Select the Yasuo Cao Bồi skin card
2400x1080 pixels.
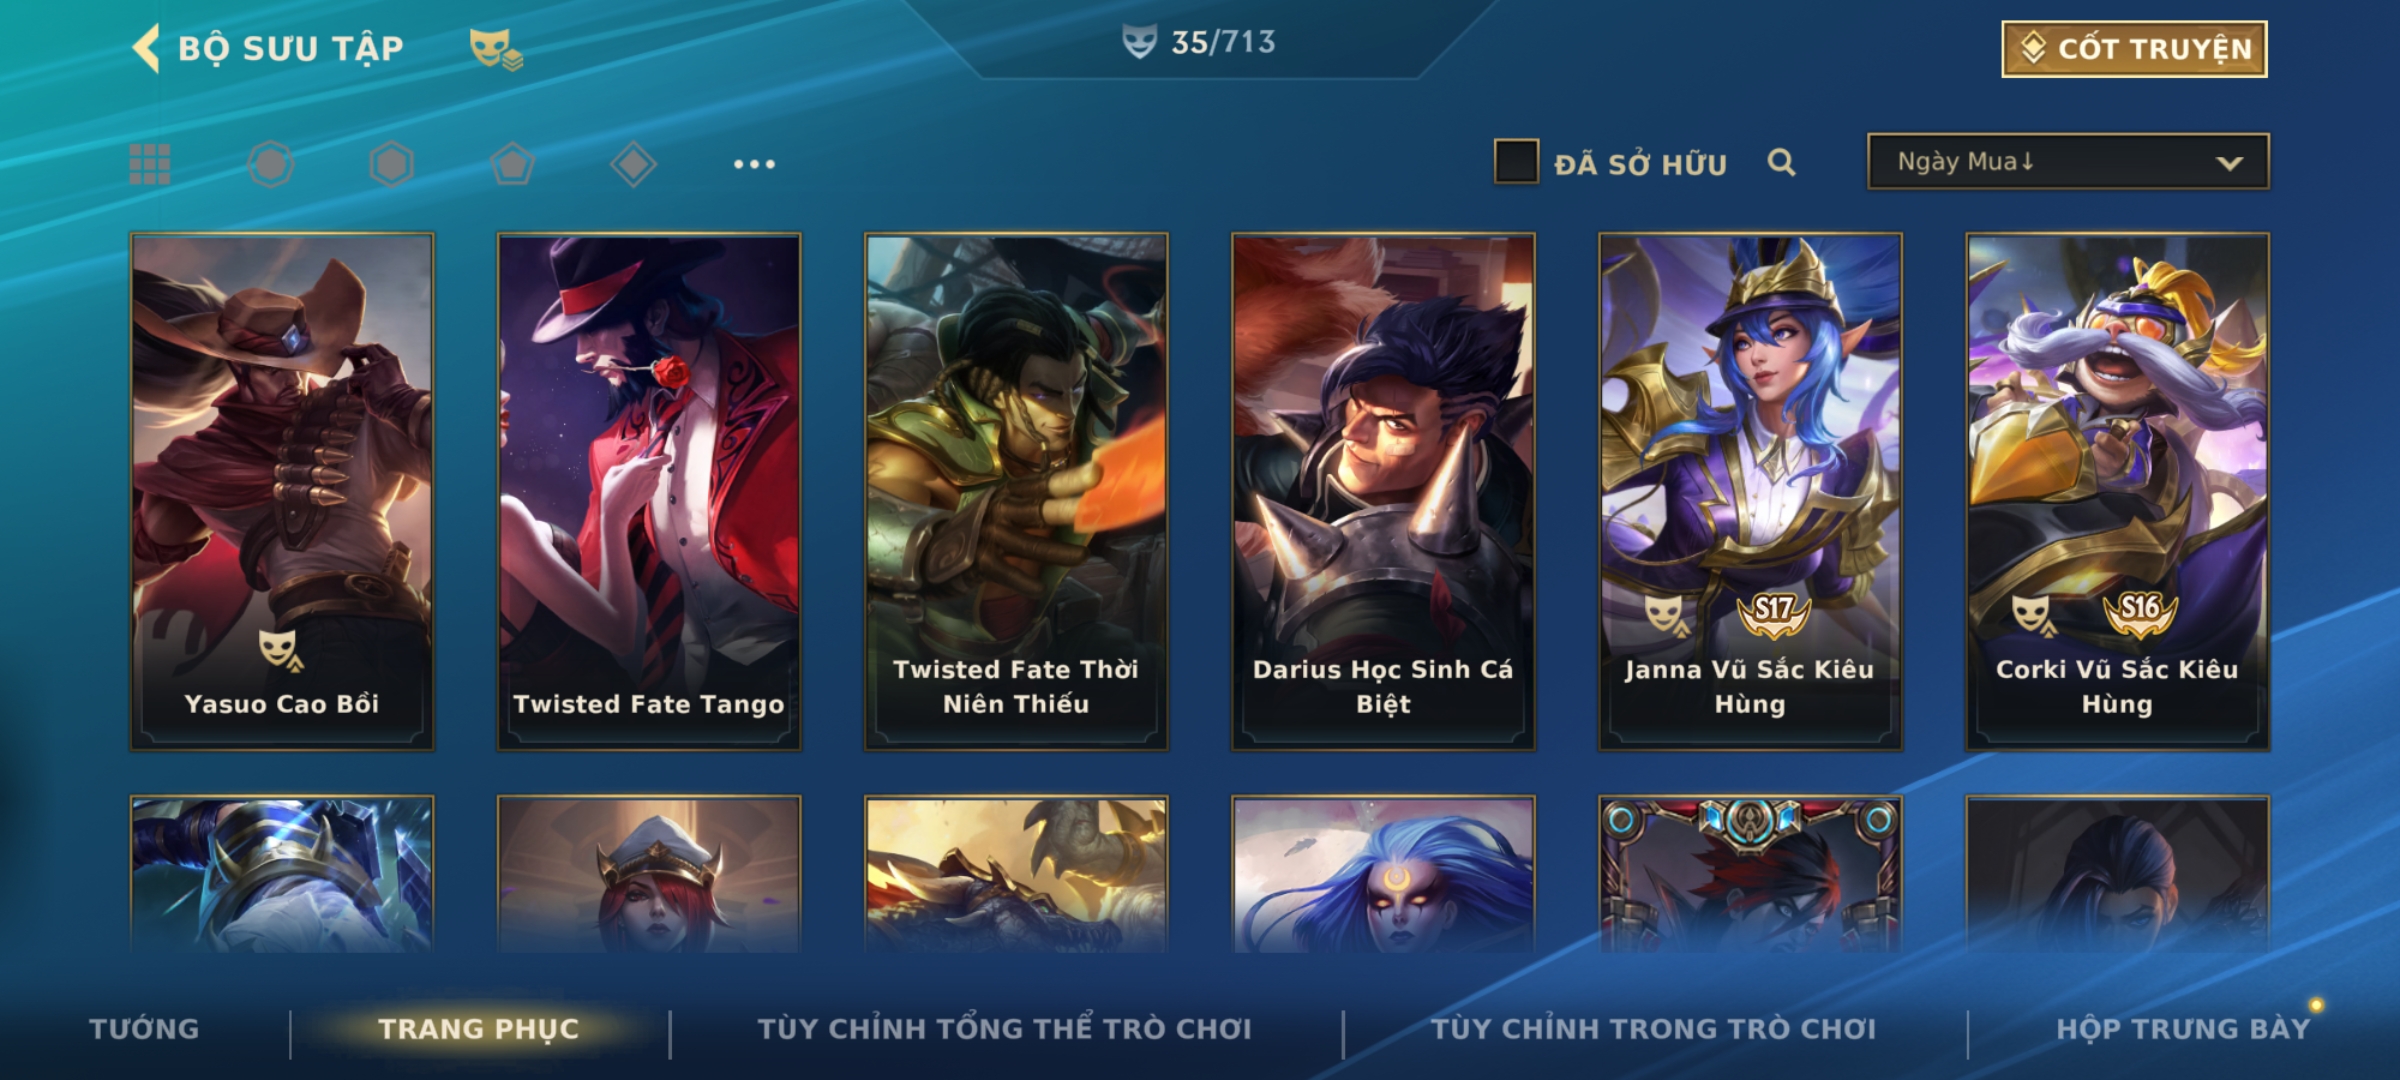click(x=282, y=492)
